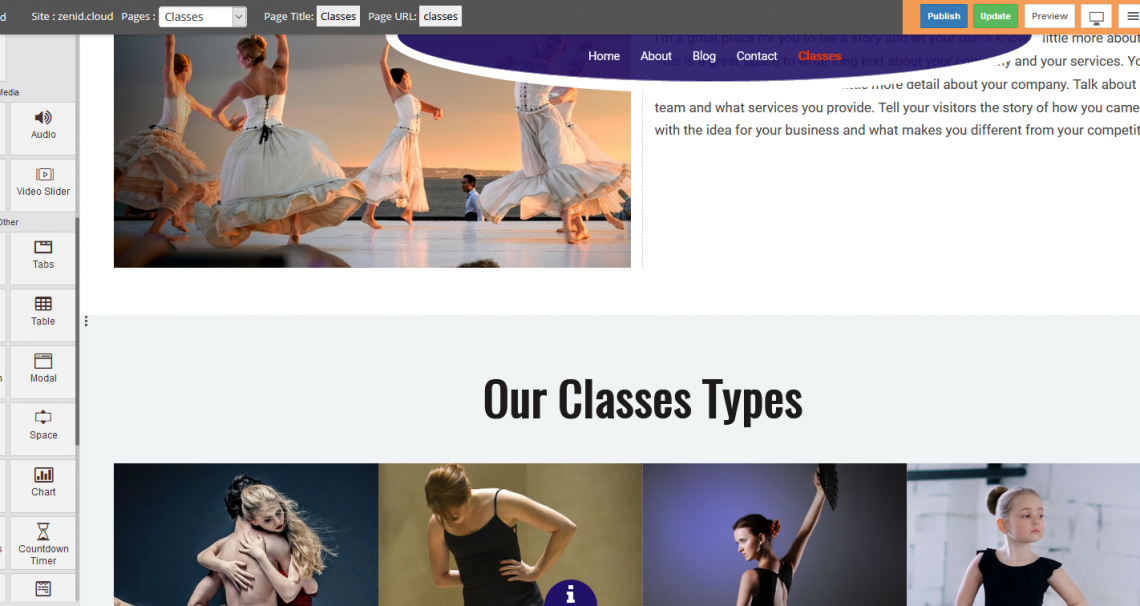Click the widget sidebar scrollbar
This screenshot has height=606, width=1140.
click(77, 331)
